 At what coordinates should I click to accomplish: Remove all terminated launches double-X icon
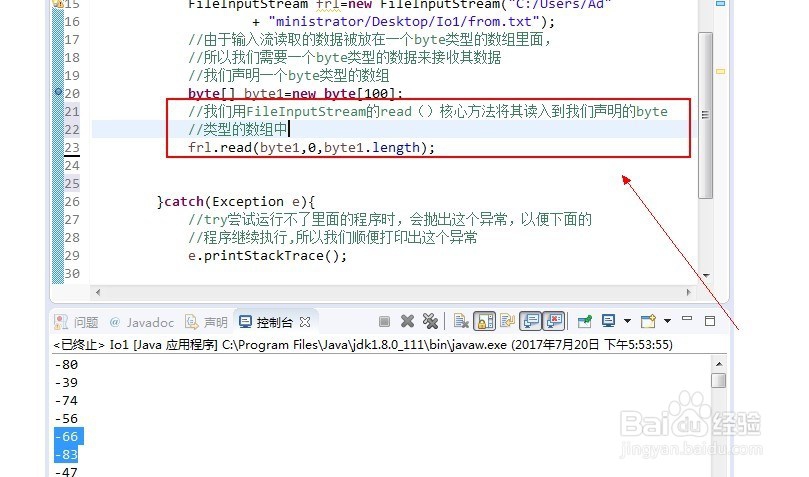(430, 321)
